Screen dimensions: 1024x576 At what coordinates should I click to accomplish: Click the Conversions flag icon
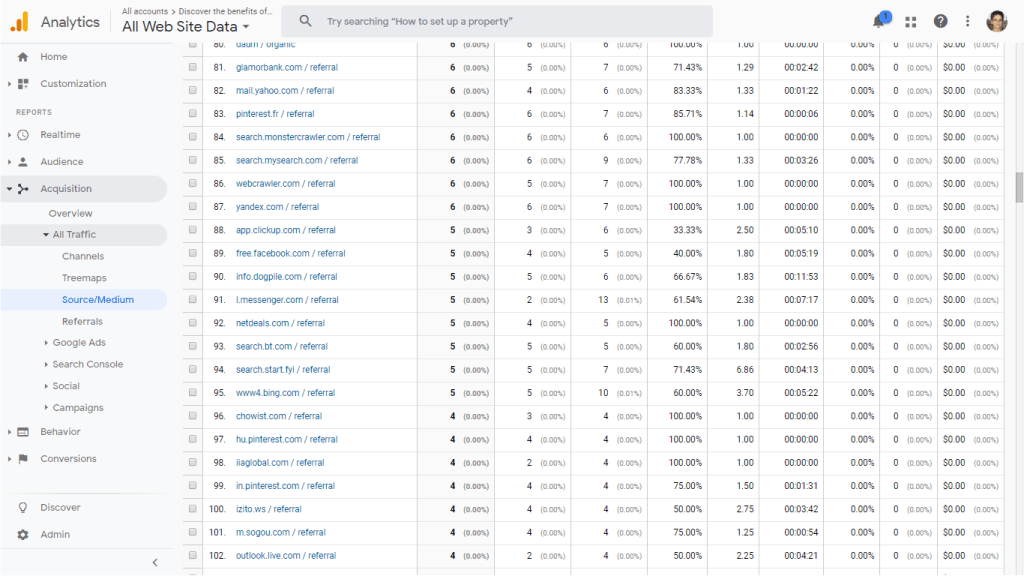point(23,458)
